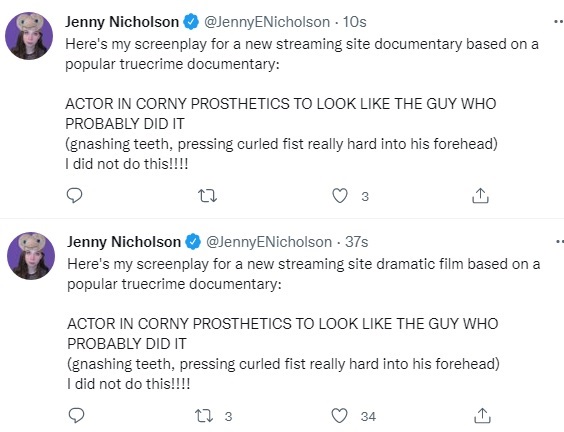This screenshot has height=432, width=564.
Task: Open the 37s timestamp link
Action: coord(356,242)
